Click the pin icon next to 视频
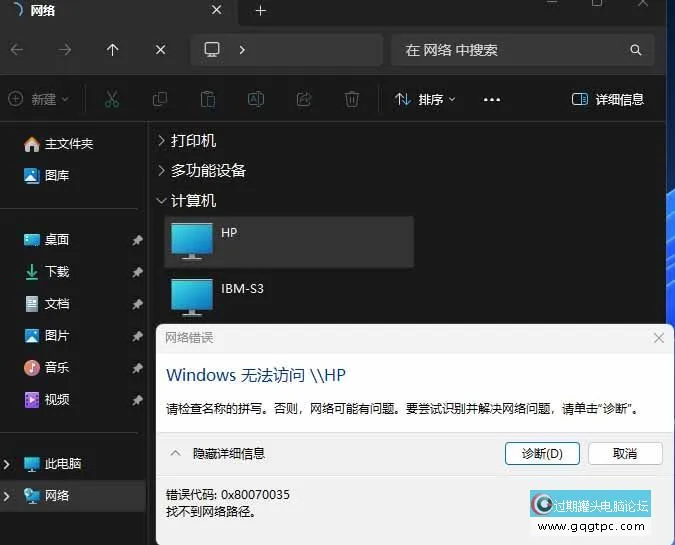 click(x=137, y=400)
